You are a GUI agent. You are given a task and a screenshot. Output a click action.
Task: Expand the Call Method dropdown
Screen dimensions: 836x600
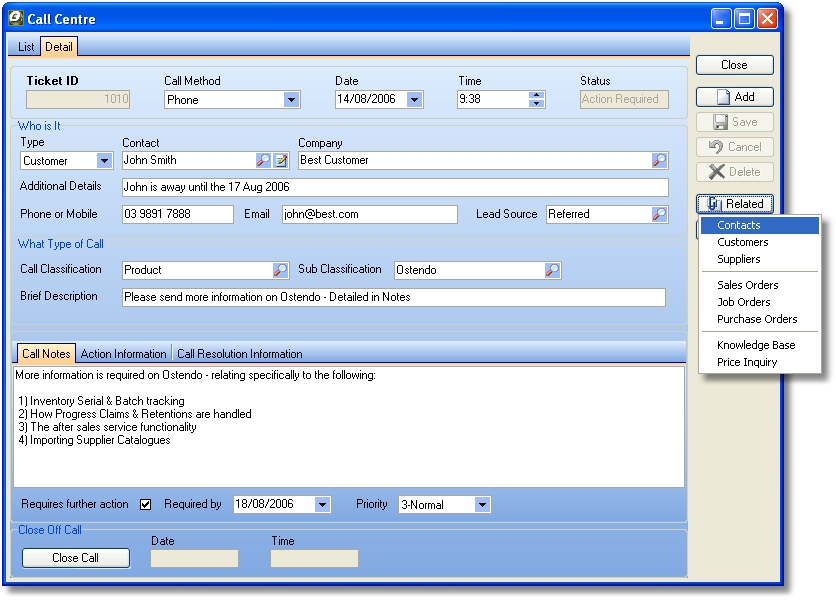click(x=291, y=100)
